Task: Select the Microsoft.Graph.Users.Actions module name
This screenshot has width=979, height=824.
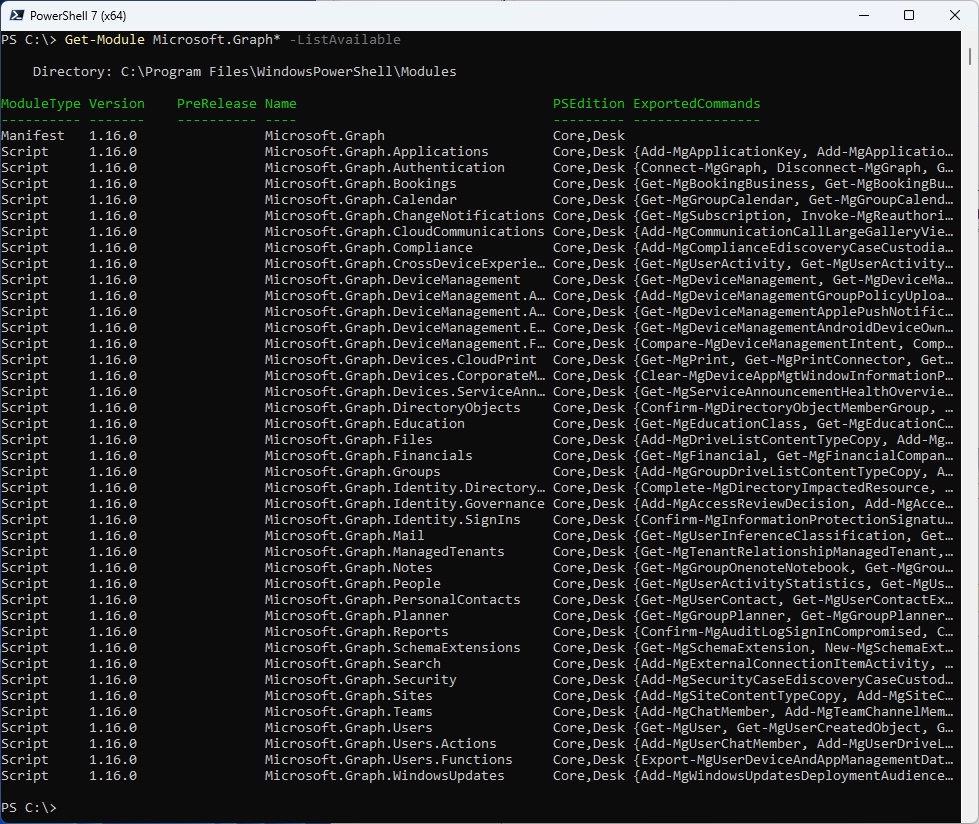Action: (x=380, y=745)
